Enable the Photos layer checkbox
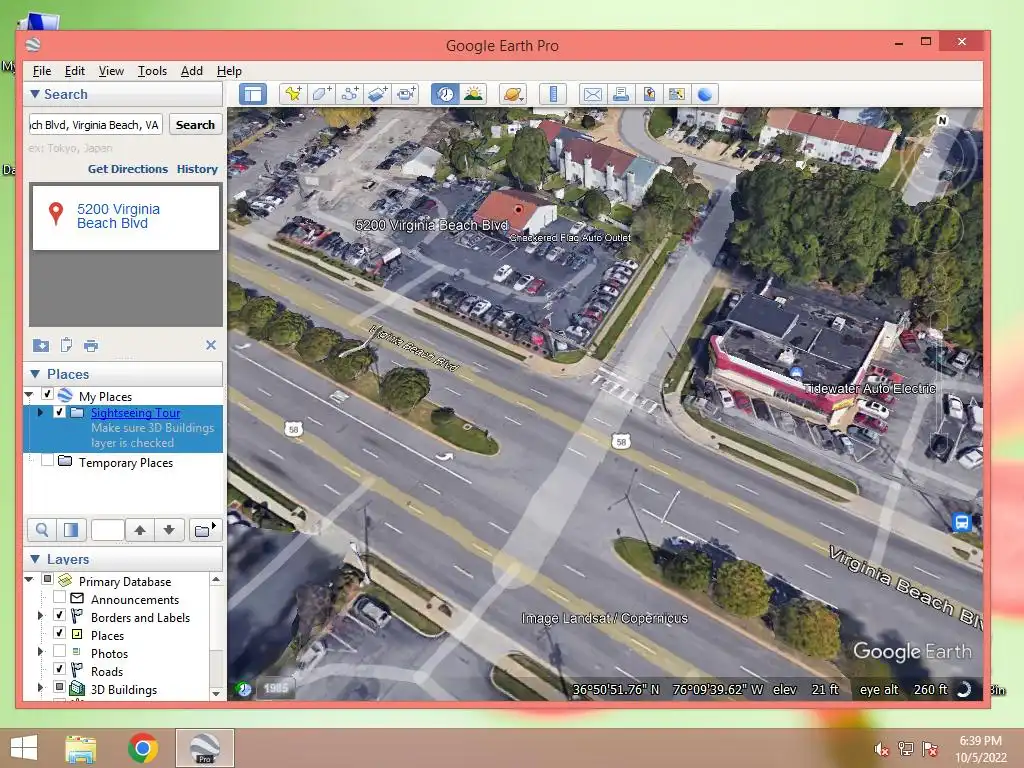The height and width of the screenshot is (768, 1024). pyautogui.click(x=59, y=651)
